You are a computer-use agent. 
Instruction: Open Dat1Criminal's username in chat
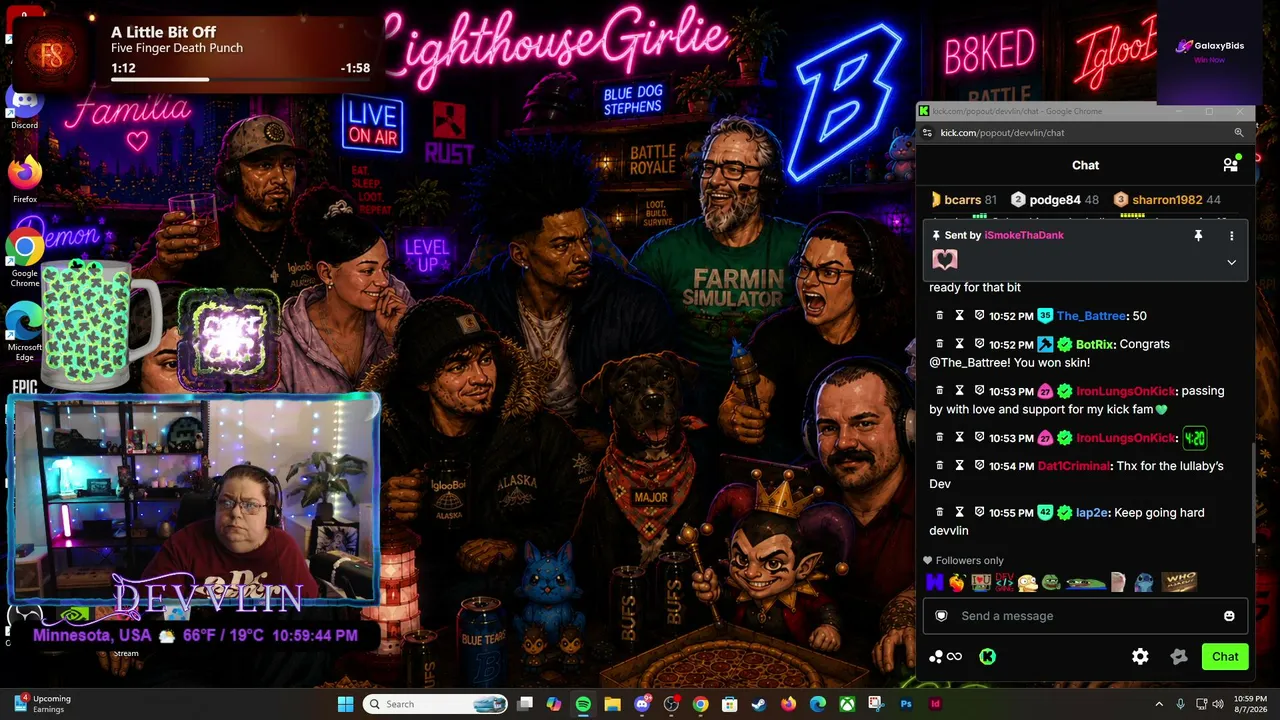[x=1074, y=466]
